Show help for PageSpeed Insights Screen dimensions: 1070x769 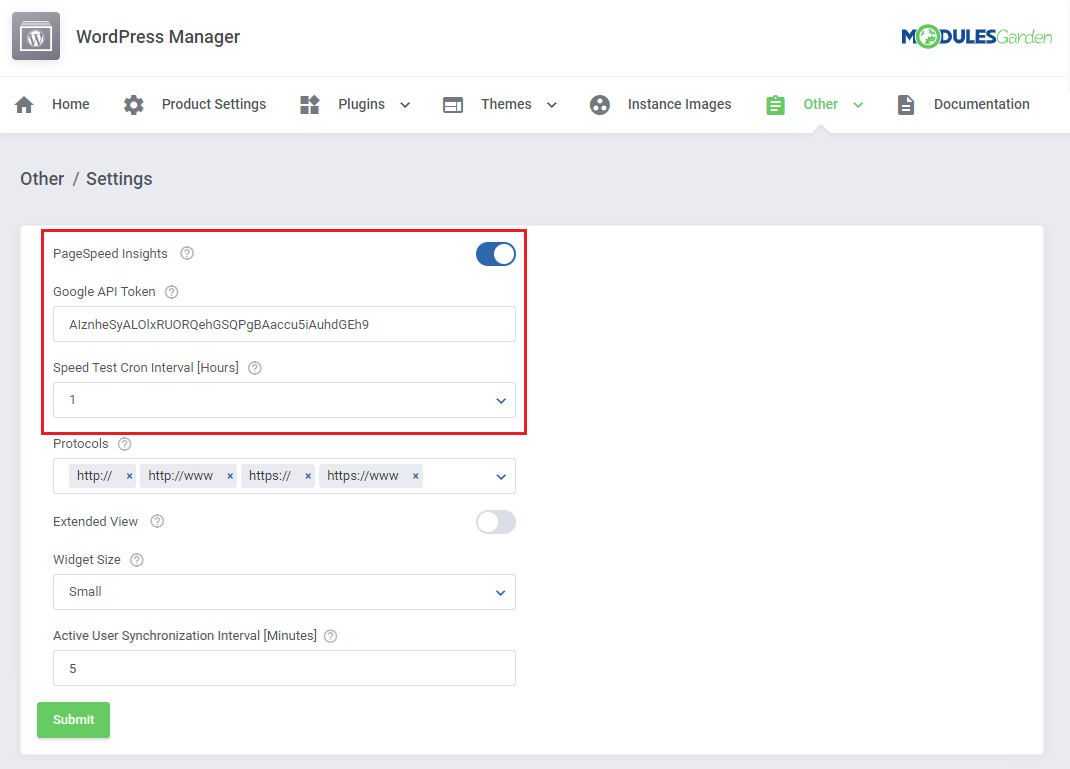pos(187,253)
